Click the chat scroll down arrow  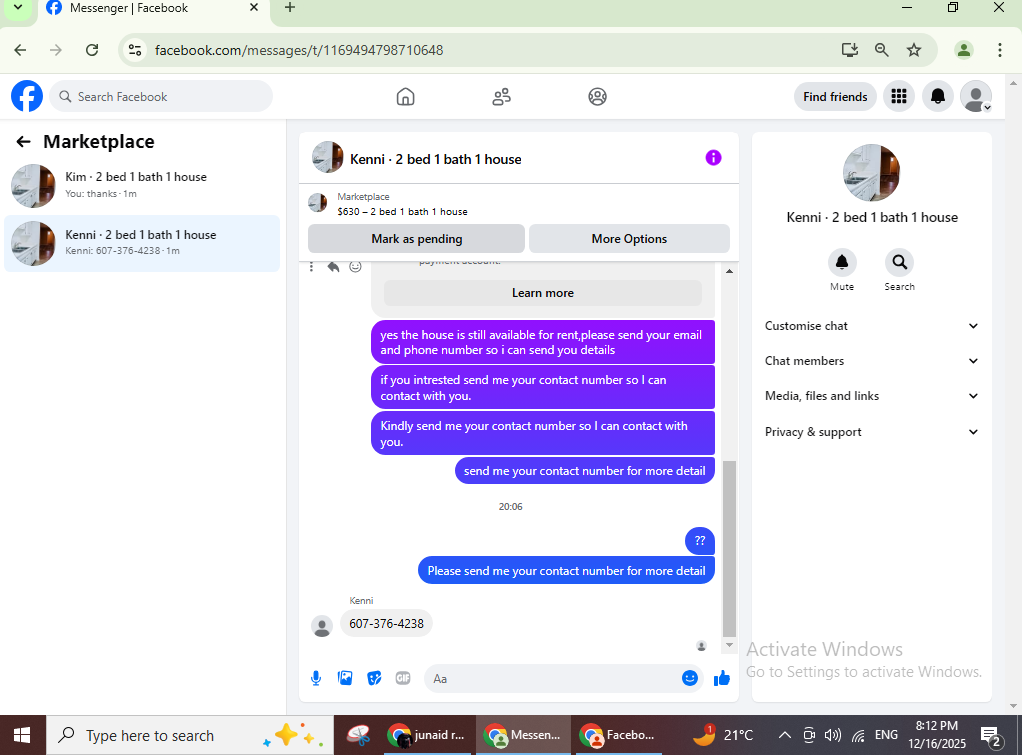(x=729, y=645)
